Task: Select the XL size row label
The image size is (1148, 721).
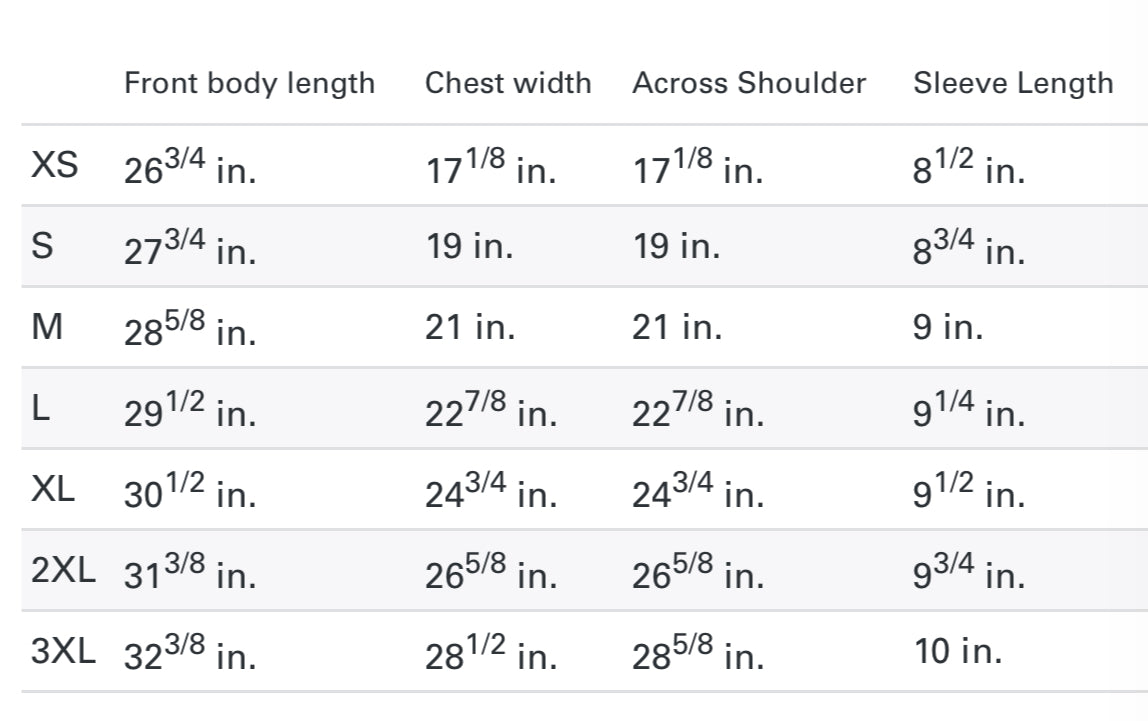Action: coord(53,490)
